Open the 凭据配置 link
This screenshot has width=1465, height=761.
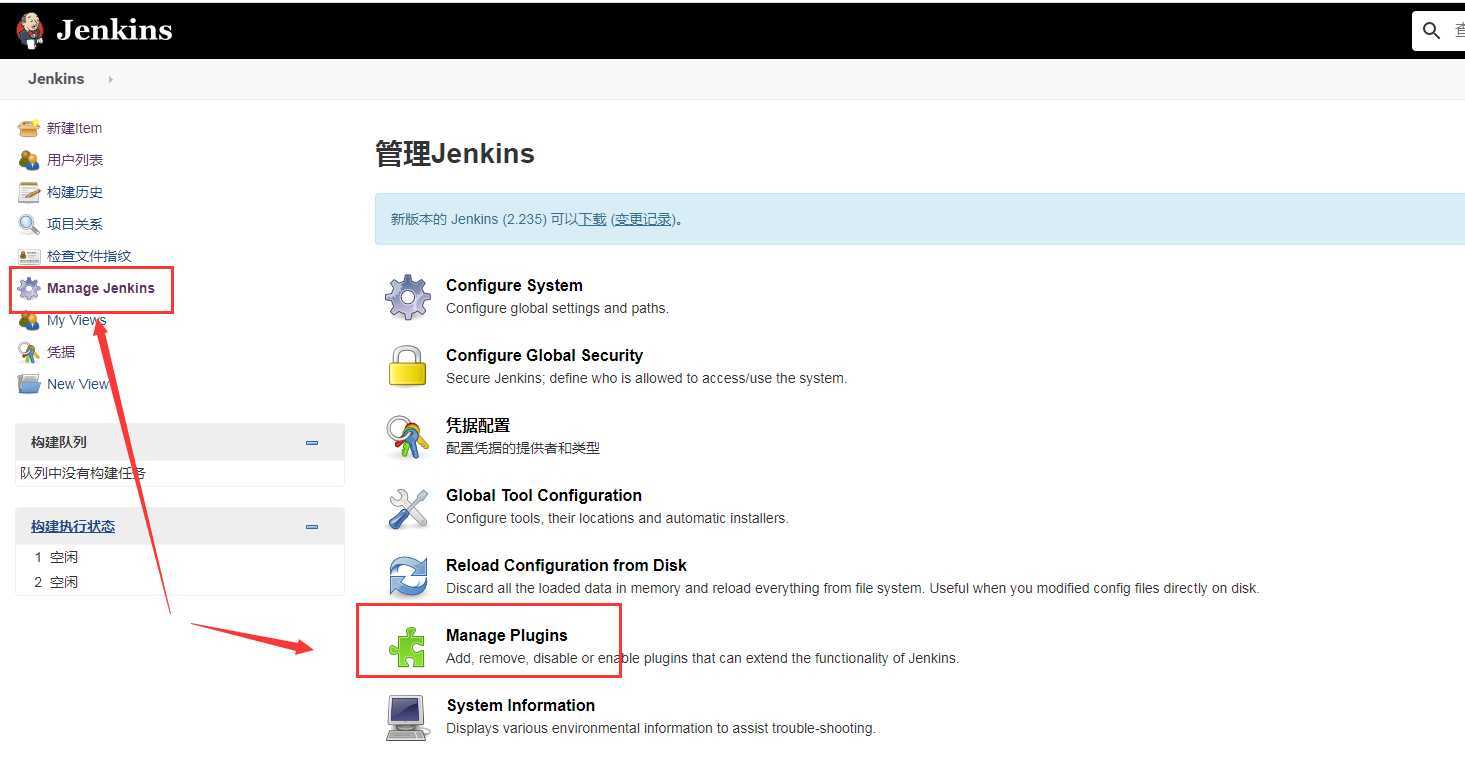pyautogui.click(x=478, y=425)
